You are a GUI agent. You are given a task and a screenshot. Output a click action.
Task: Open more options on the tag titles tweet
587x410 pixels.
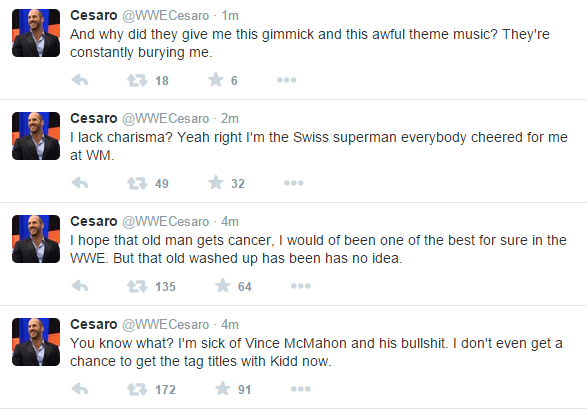tap(301, 389)
